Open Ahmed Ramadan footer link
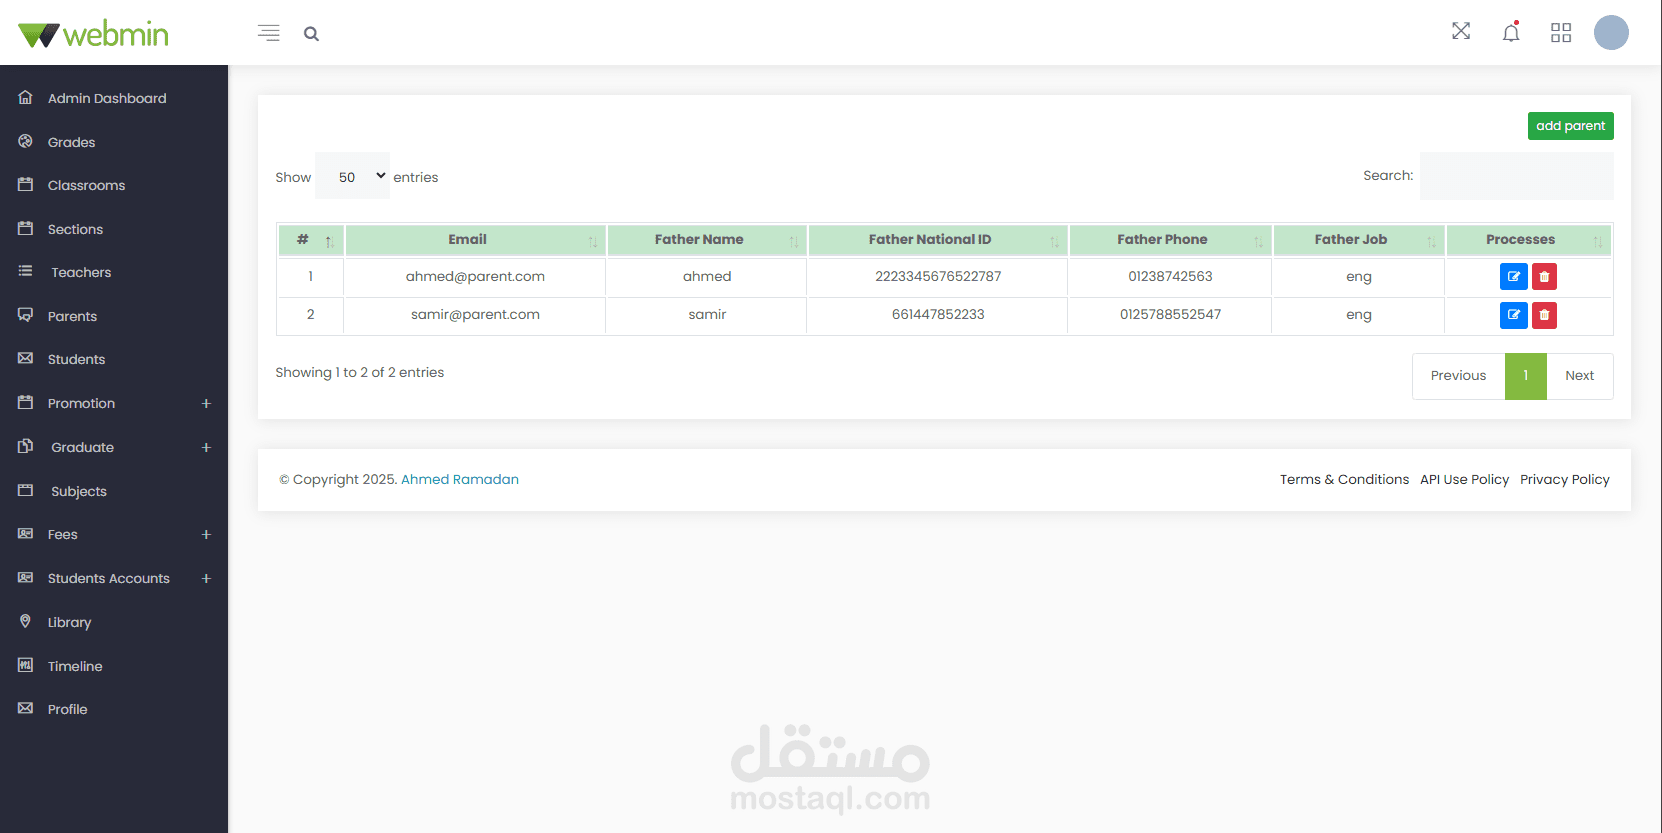 point(460,479)
